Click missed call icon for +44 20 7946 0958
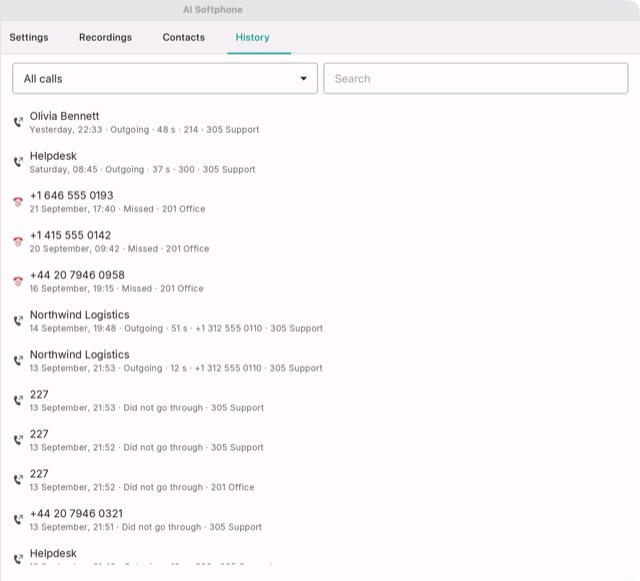This screenshot has height=581, width=640. (18, 281)
